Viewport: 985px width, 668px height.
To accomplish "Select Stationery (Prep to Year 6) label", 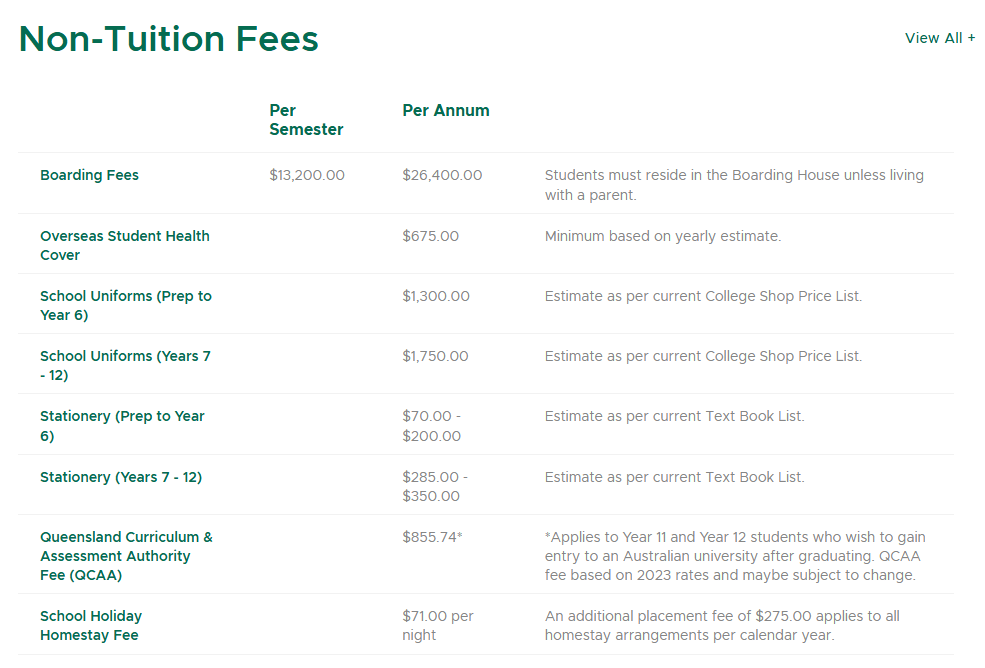I will point(122,426).
